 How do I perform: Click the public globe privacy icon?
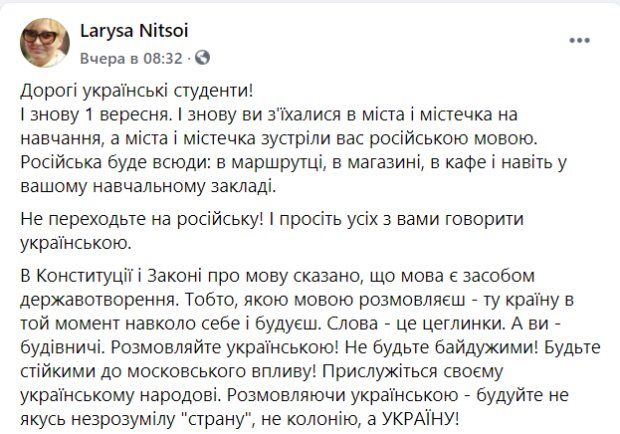[205, 58]
